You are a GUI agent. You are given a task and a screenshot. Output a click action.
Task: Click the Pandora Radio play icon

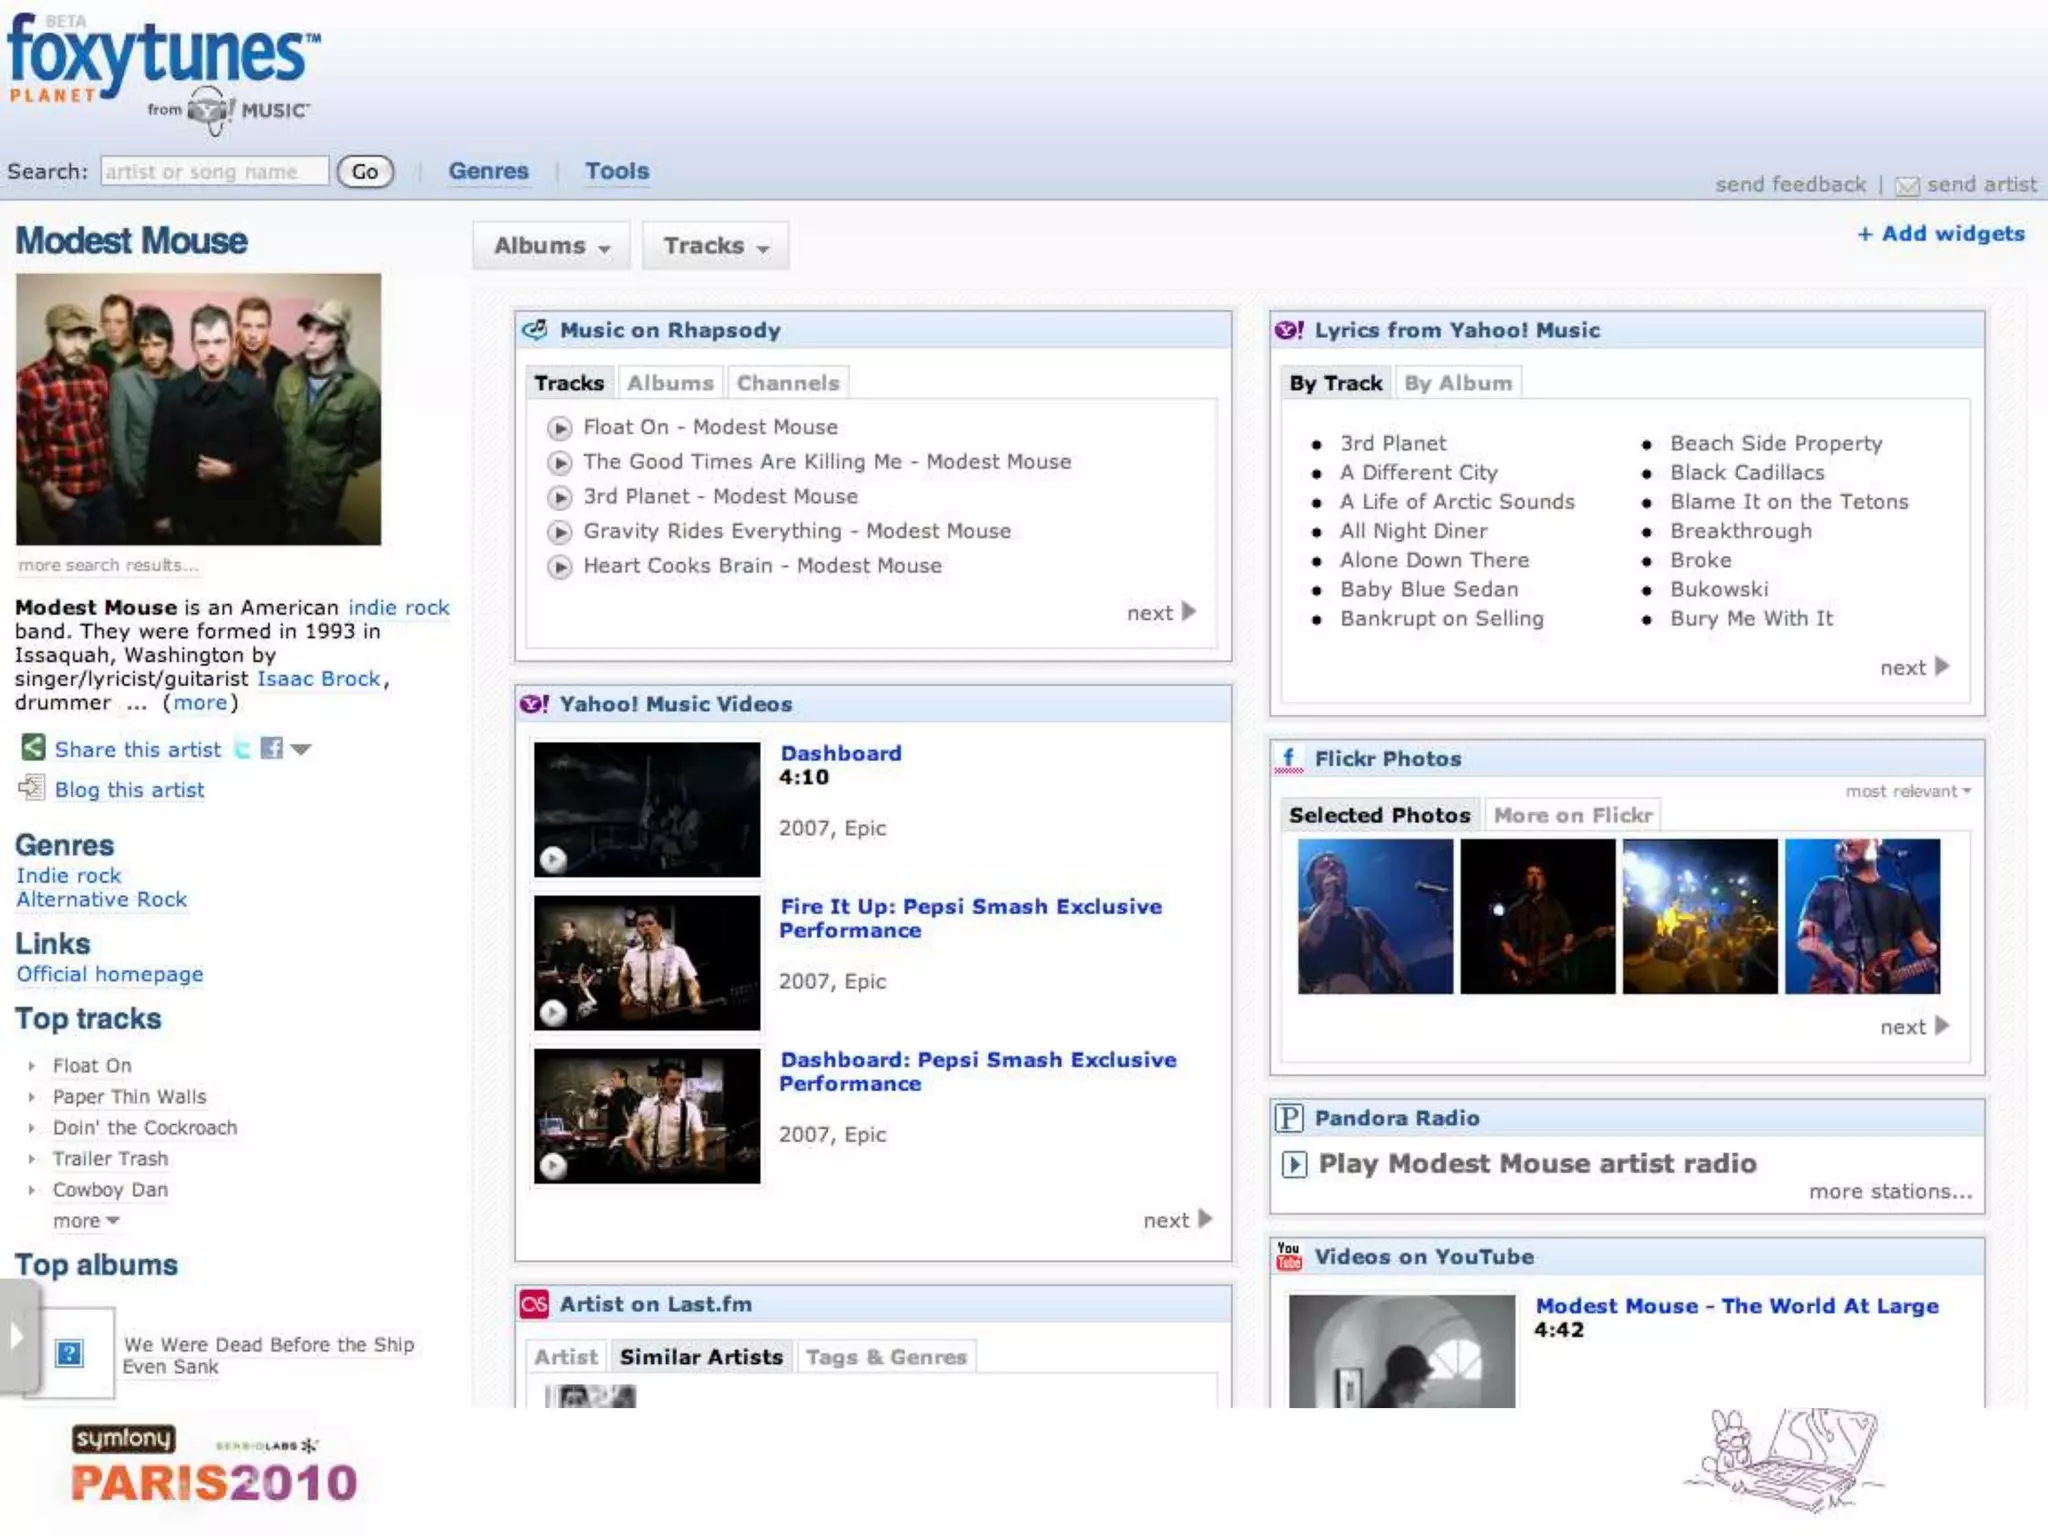pyautogui.click(x=1294, y=1164)
